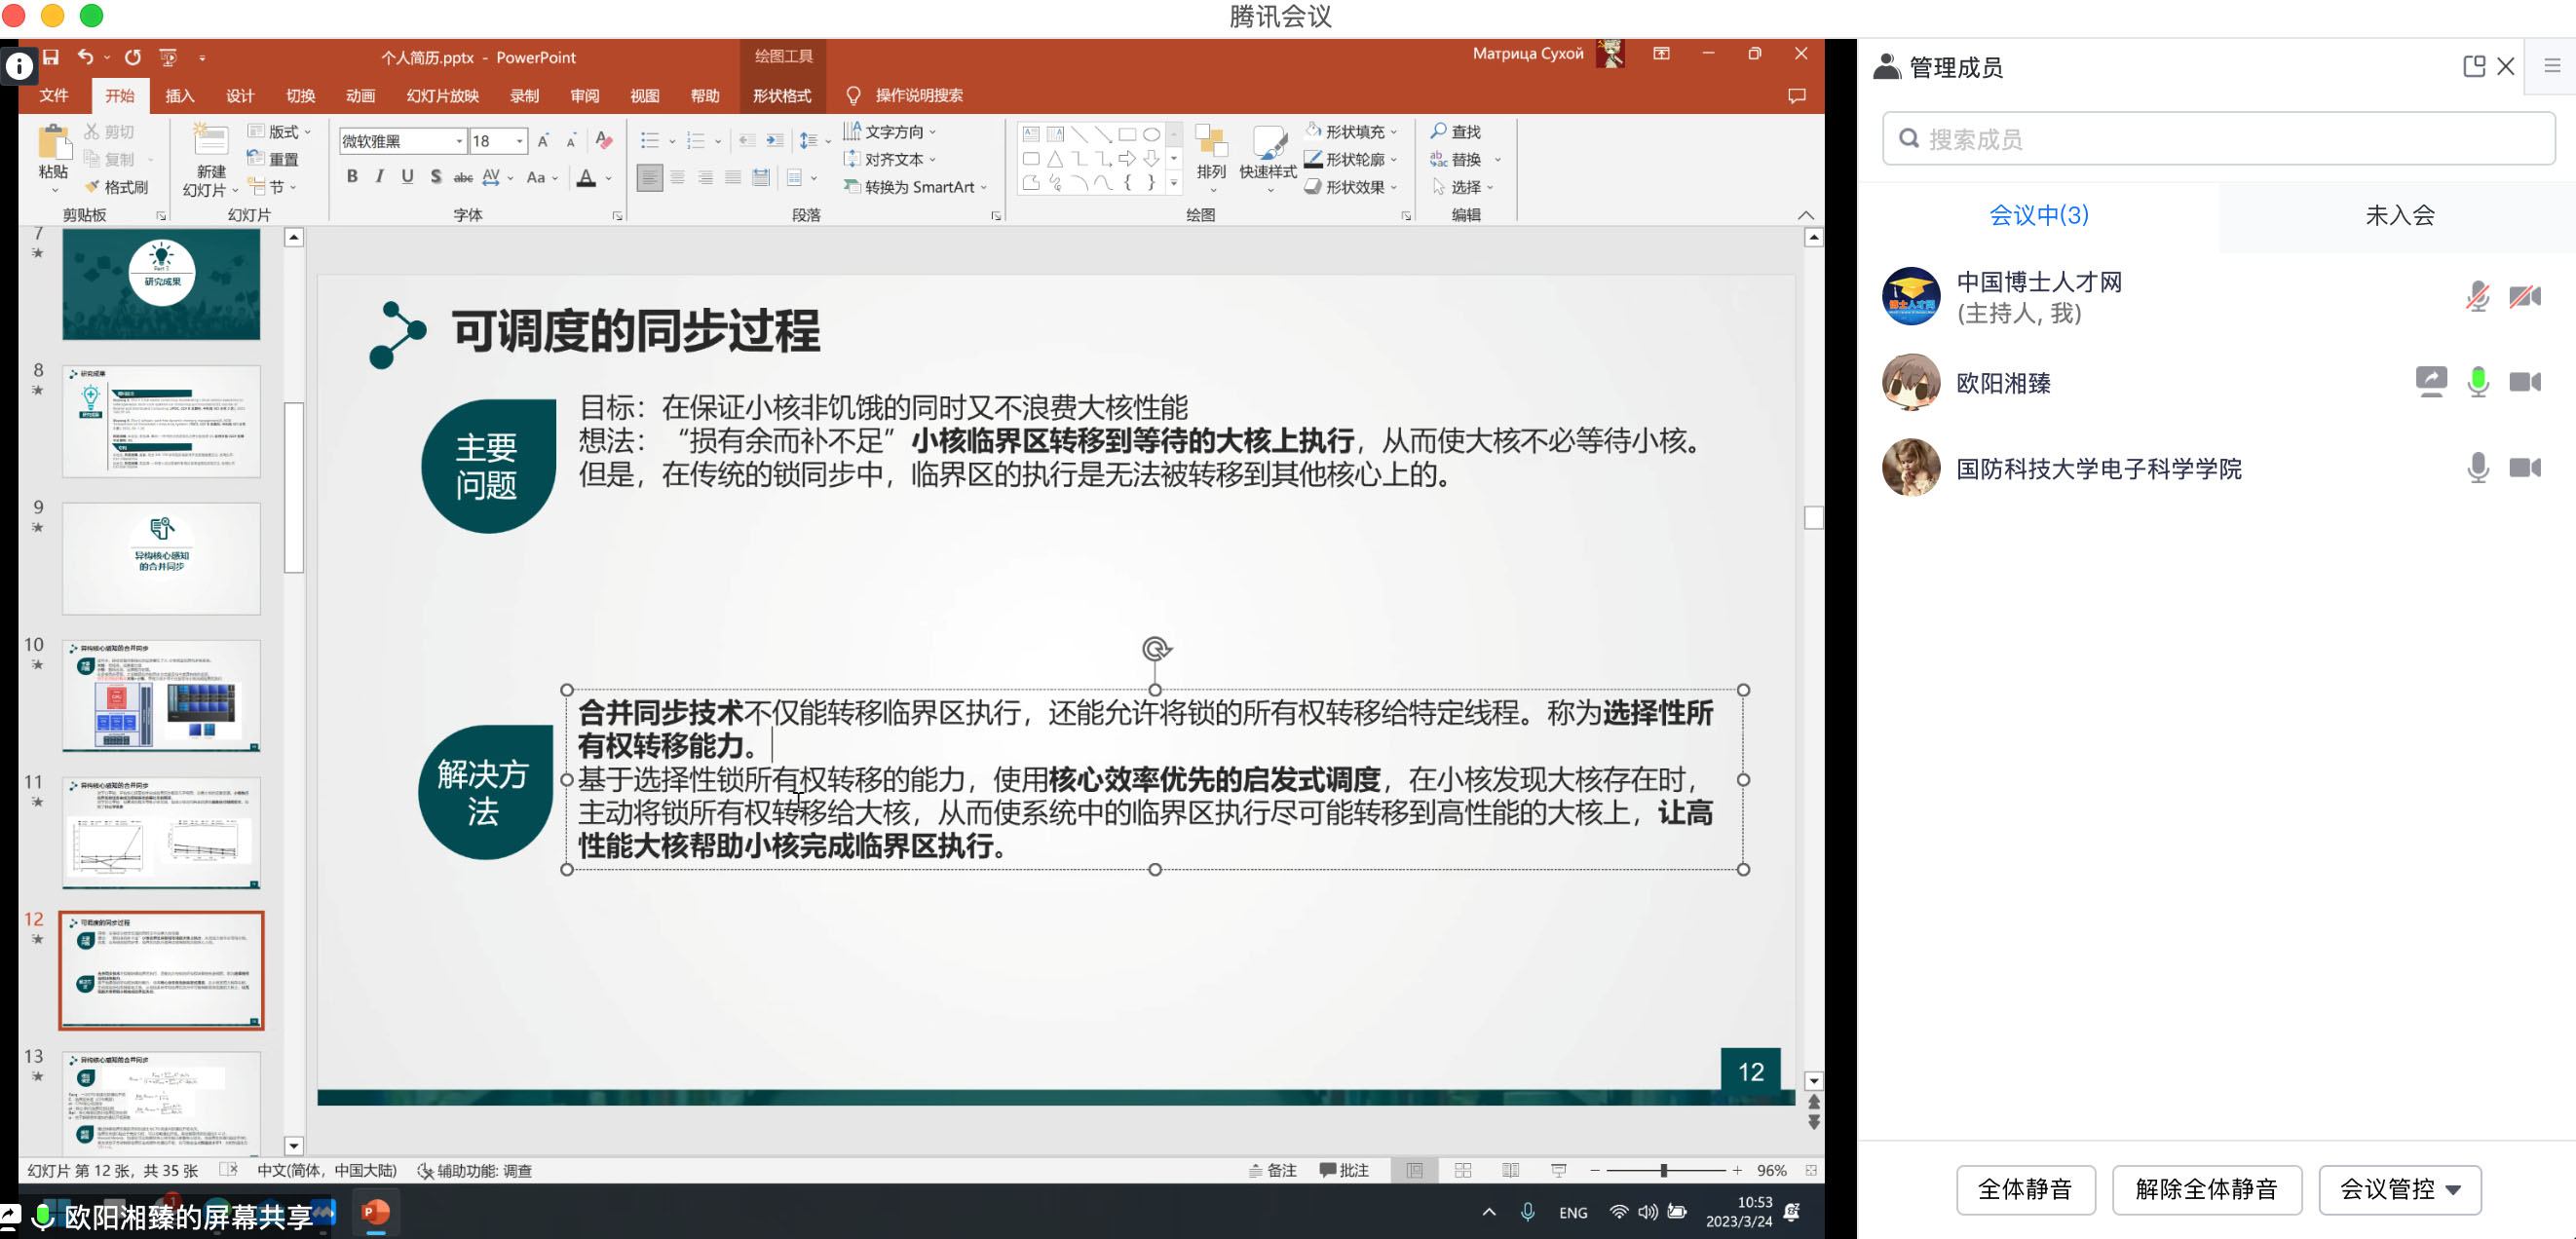The image size is (2576, 1239).
Task: Decrease list indent level
Action: click(x=746, y=141)
